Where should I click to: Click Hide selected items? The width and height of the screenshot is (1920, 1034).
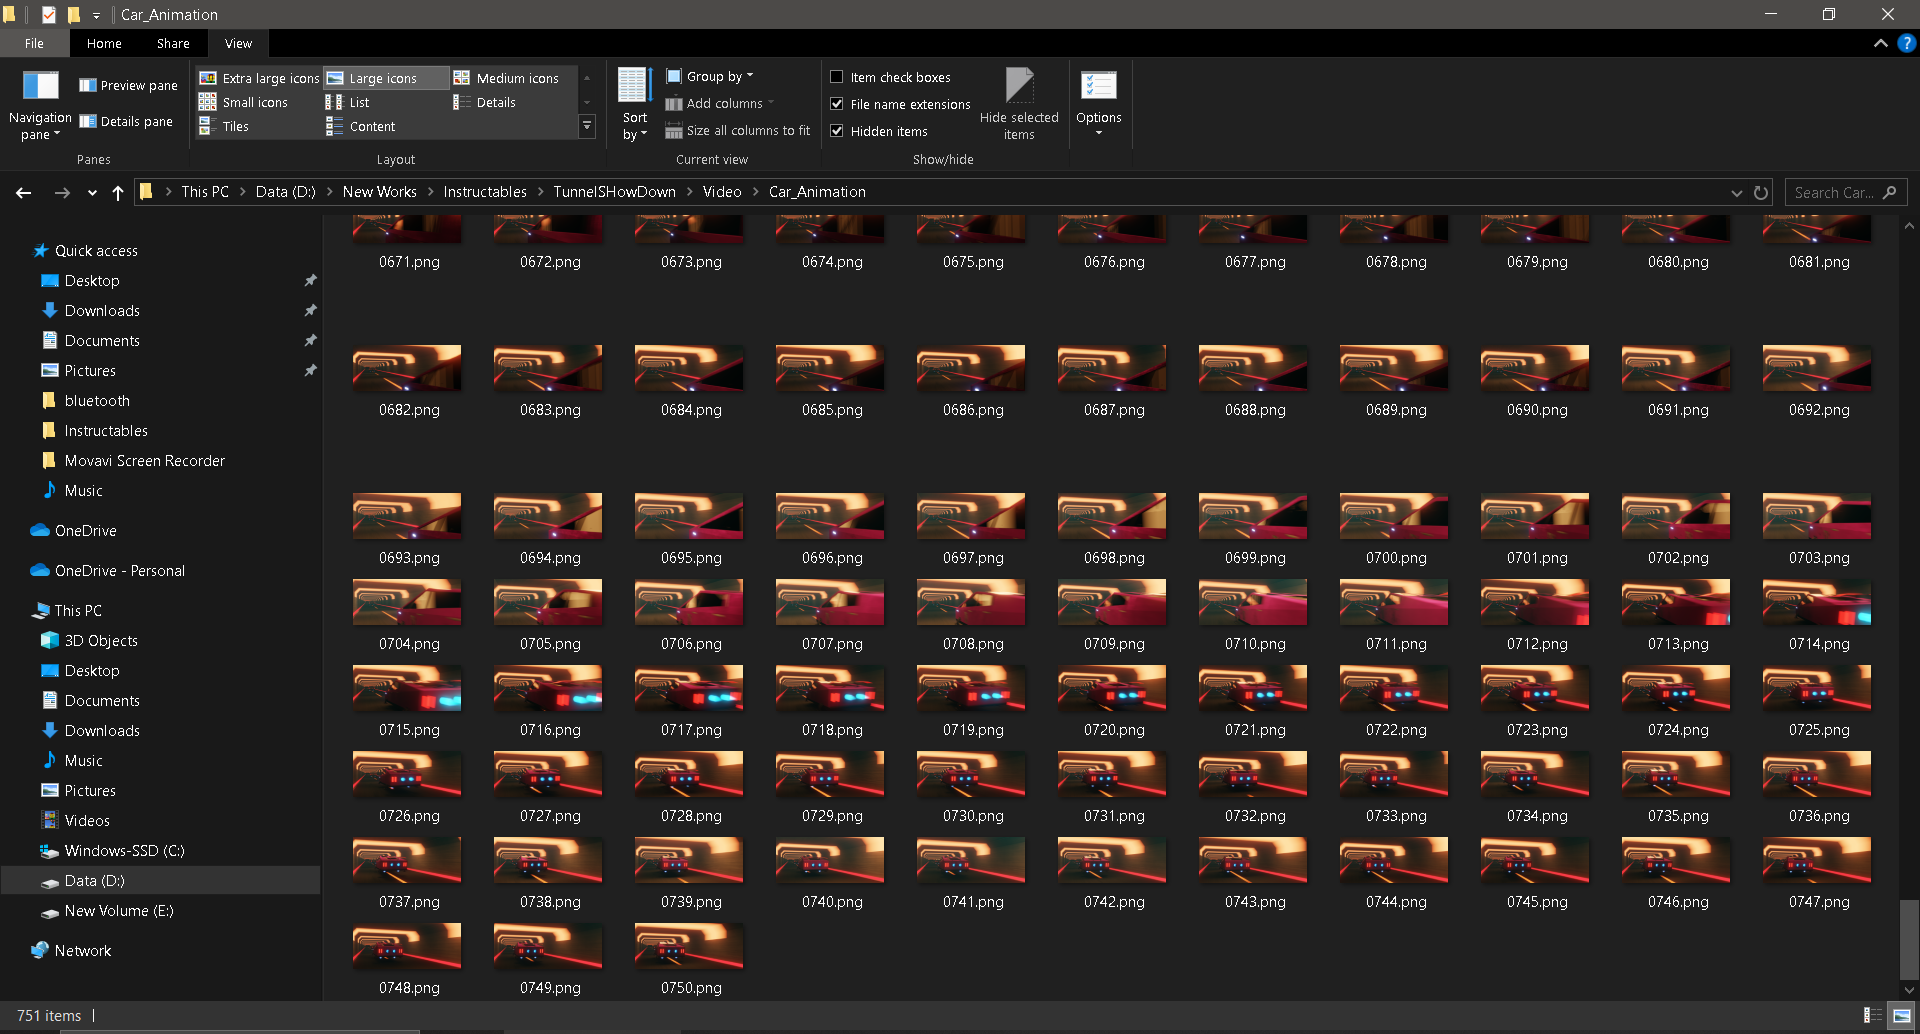coord(1019,105)
